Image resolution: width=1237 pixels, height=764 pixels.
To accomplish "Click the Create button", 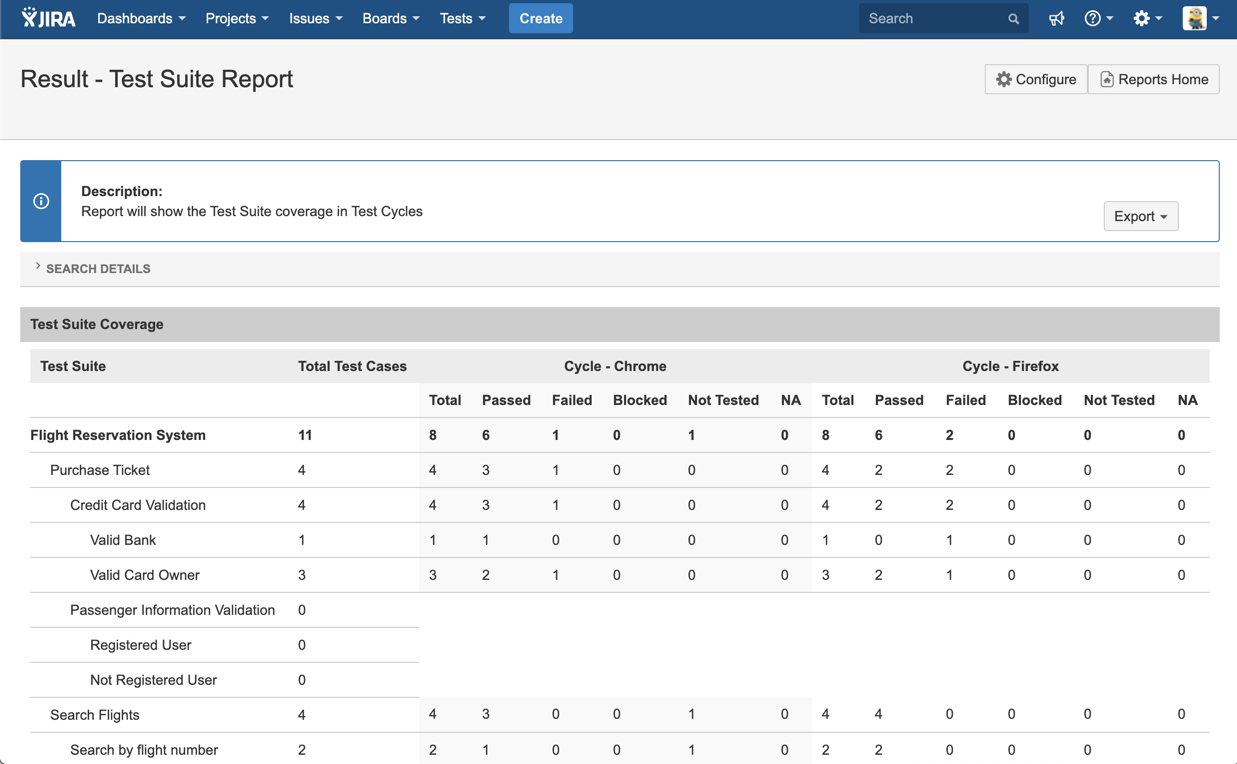I will (x=541, y=19).
